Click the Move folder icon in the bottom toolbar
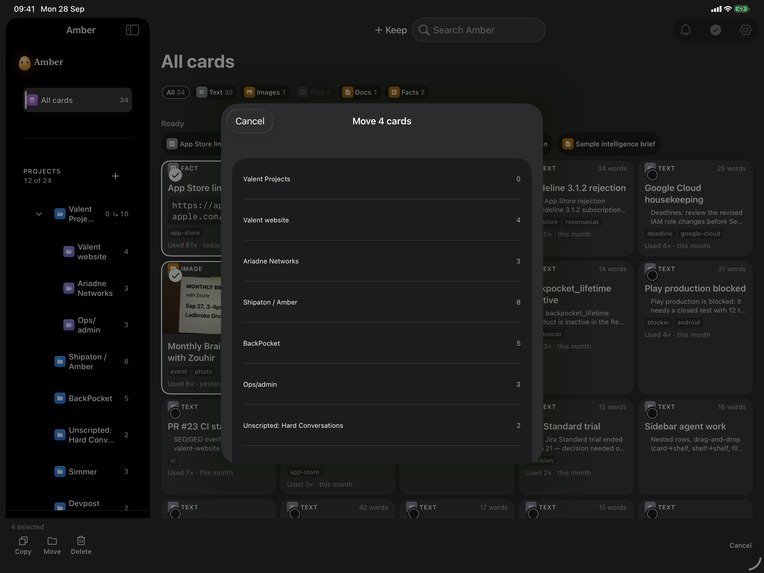Image resolution: width=764 pixels, height=573 pixels. point(52,541)
